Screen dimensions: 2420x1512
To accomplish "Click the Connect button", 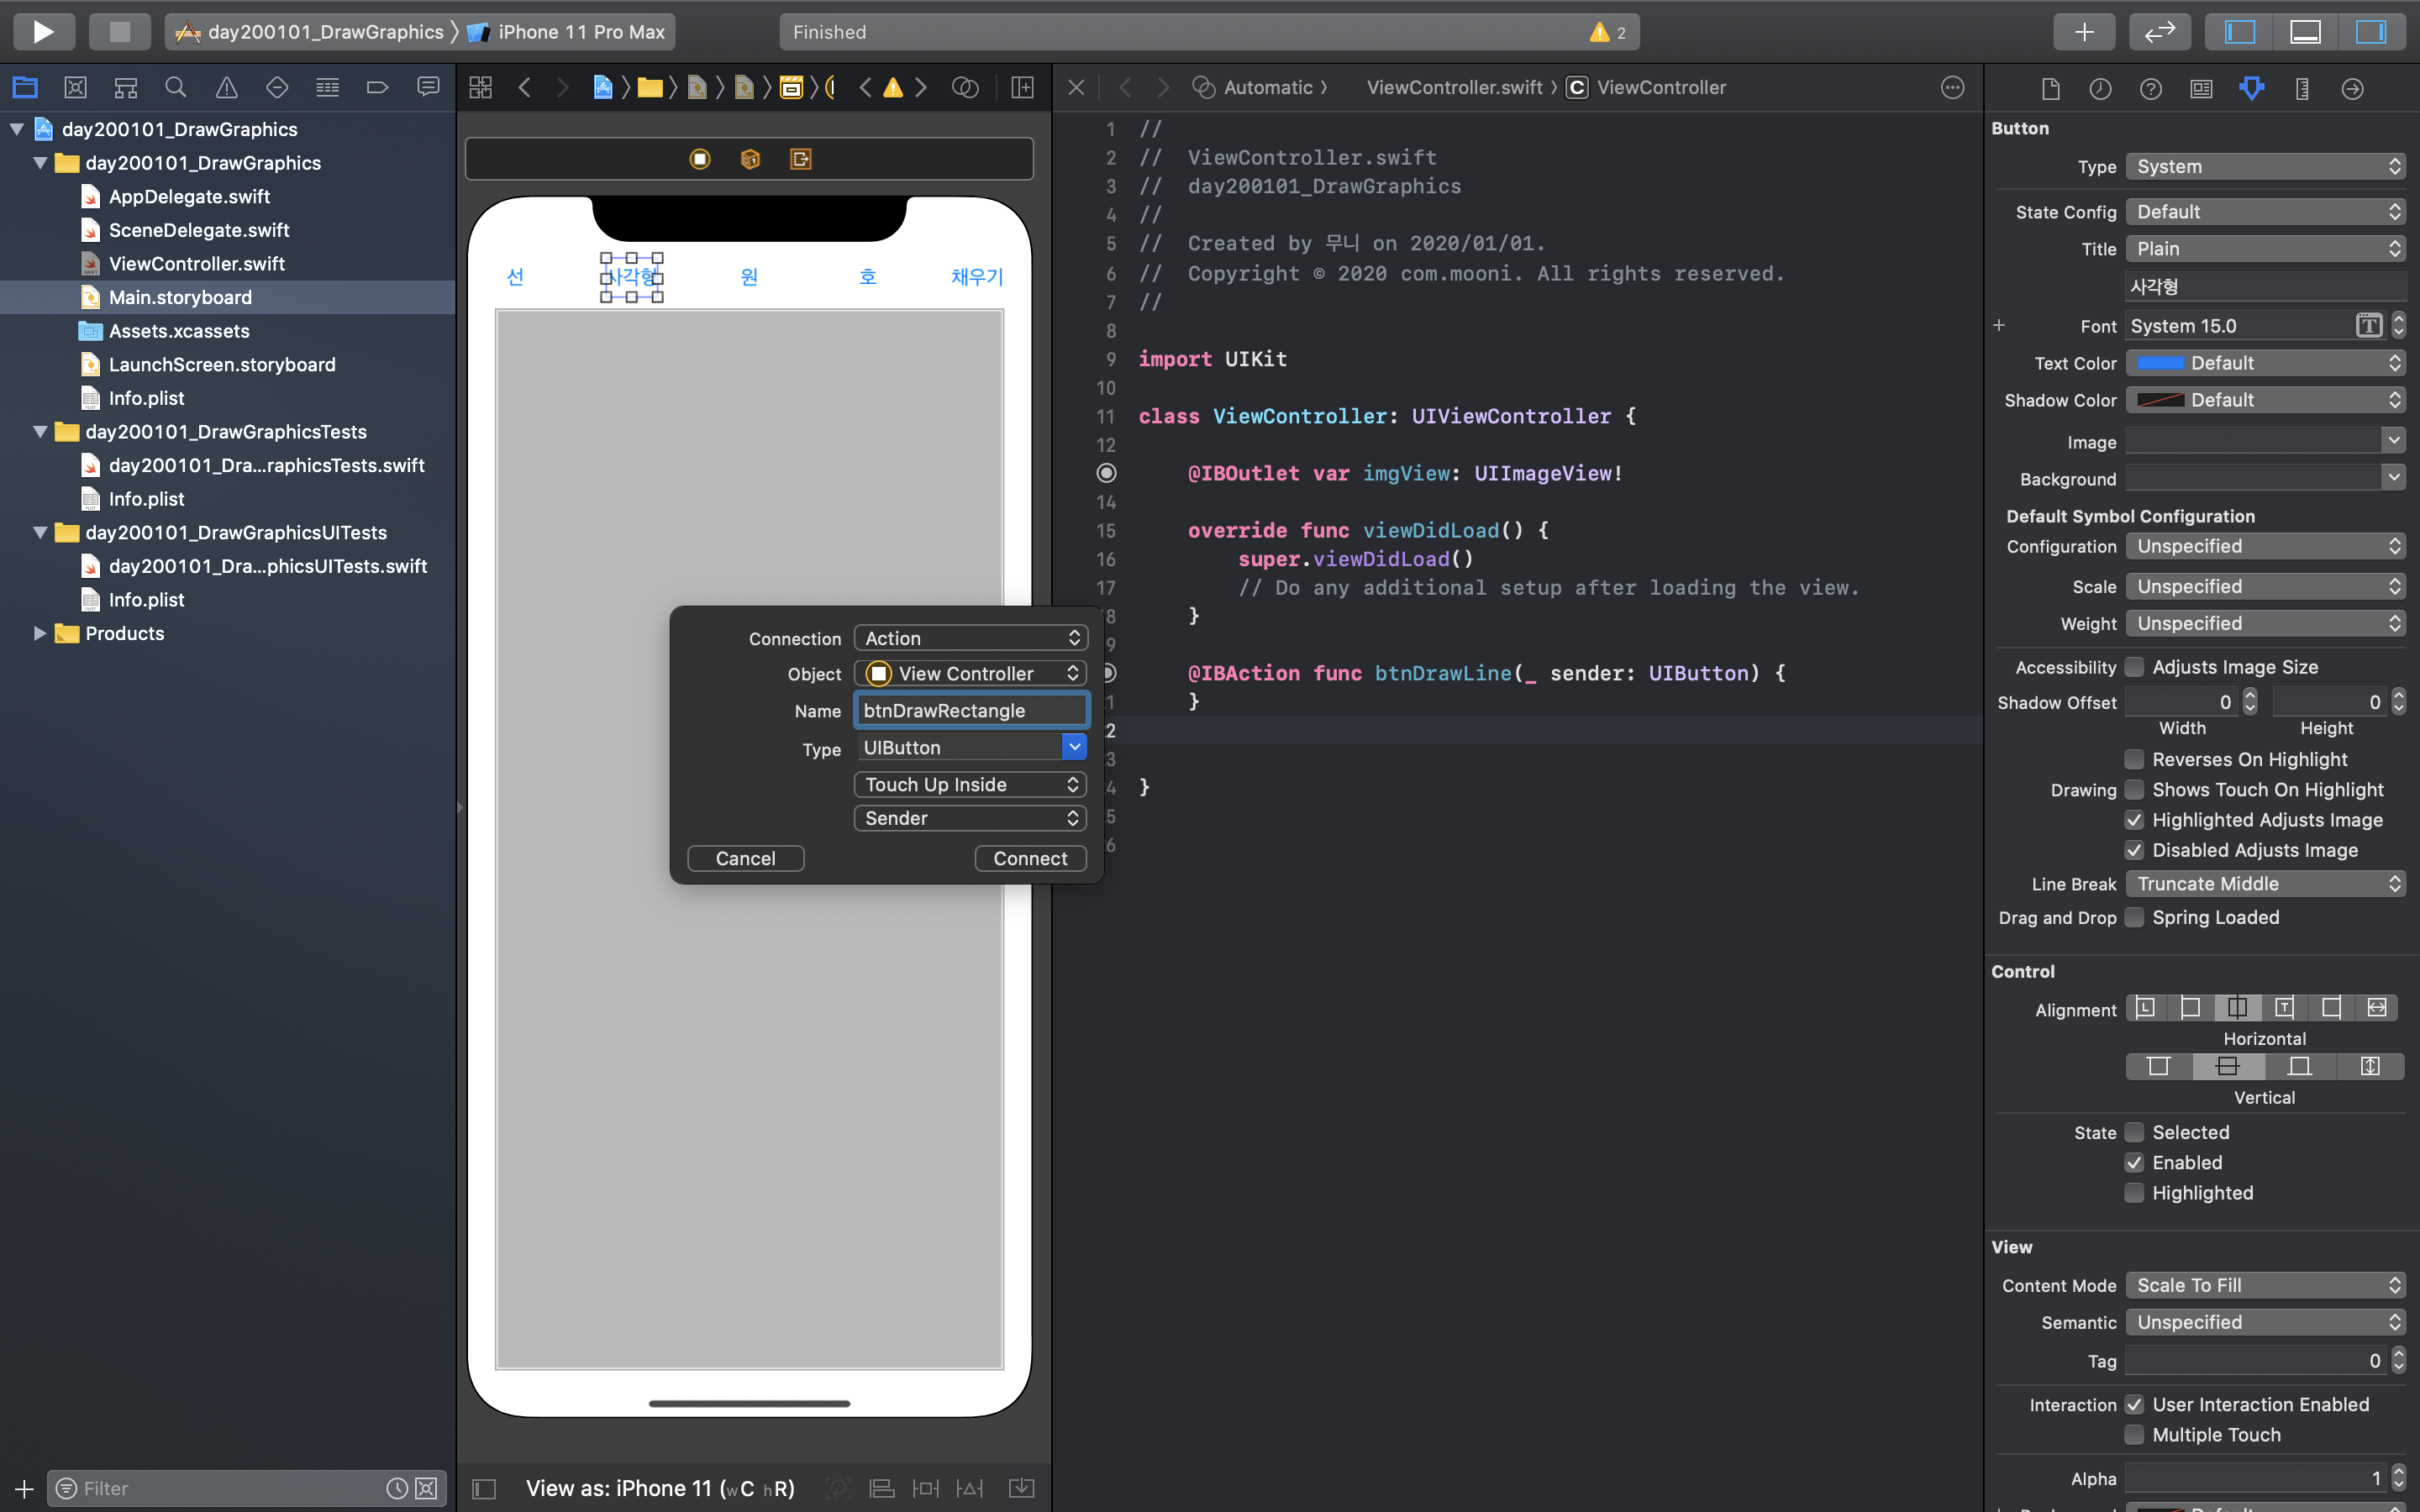I will tap(1029, 858).
